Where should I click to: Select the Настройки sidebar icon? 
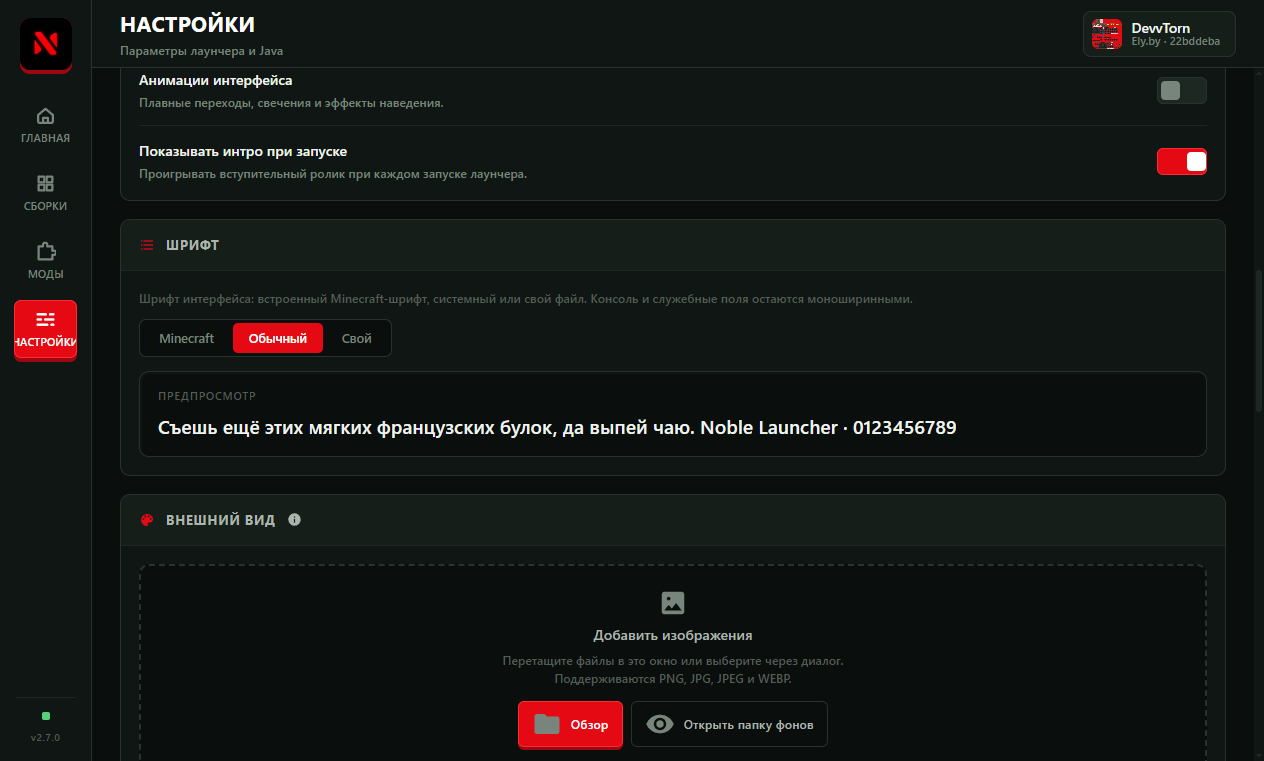(x=45, y=320)
